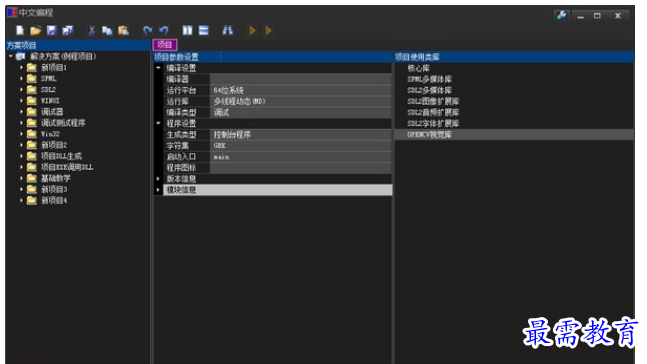Select the 项目EXE调用DLL tree item

(67, 167)
